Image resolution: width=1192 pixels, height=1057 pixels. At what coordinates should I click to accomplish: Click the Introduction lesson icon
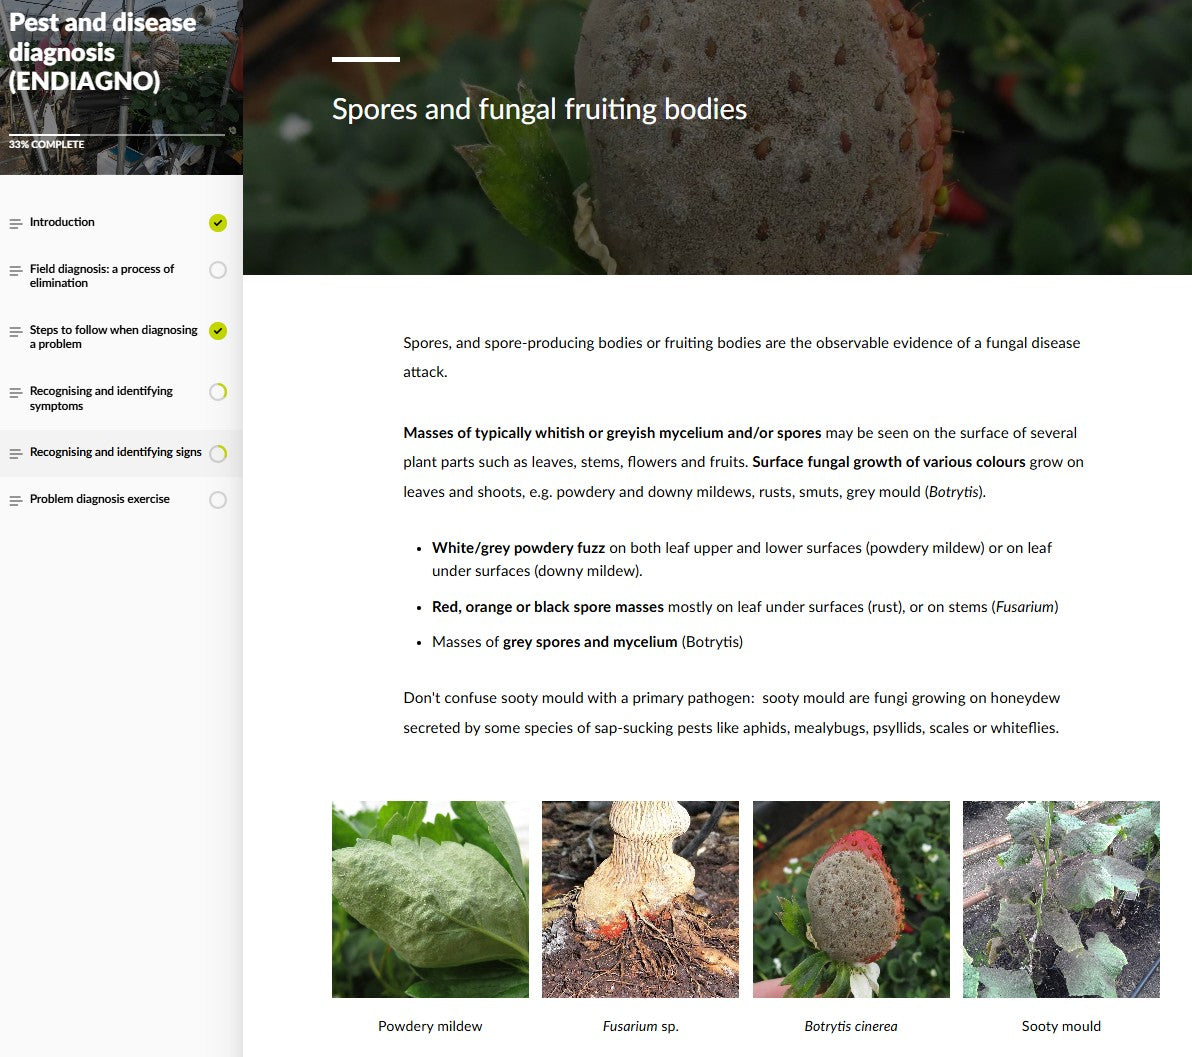point(15,222)
